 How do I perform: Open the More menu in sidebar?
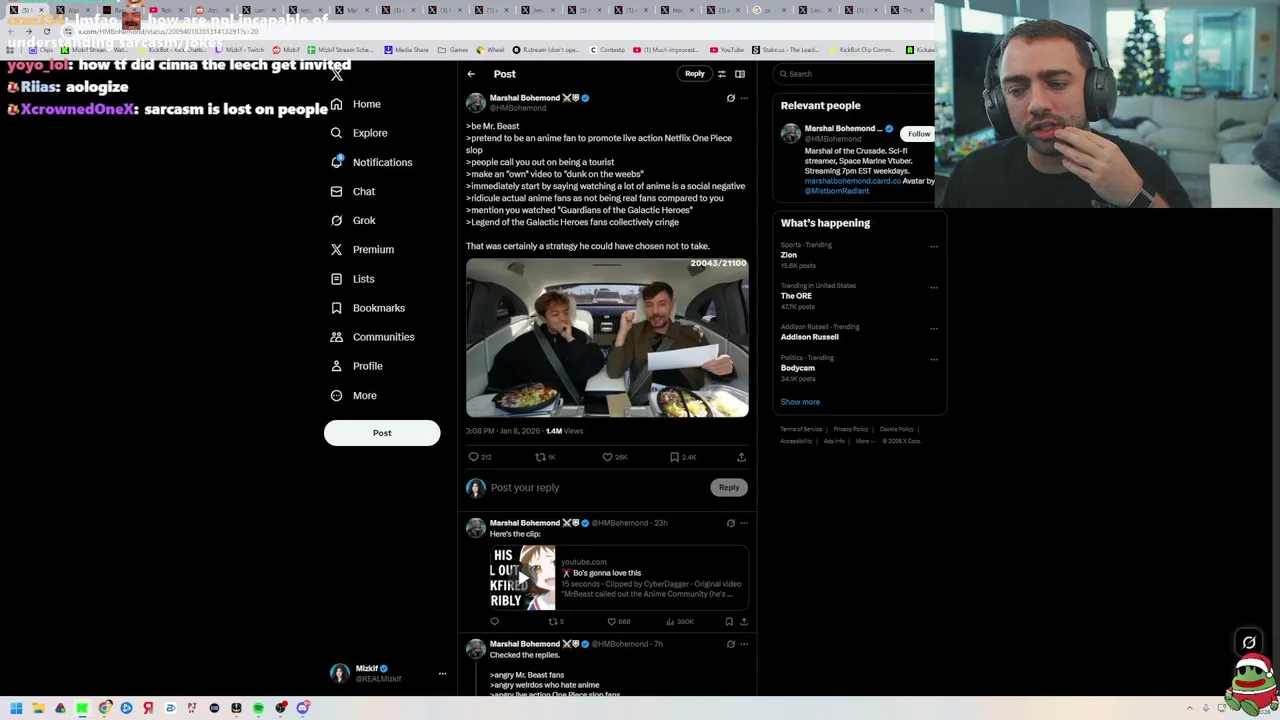[353, 395]
